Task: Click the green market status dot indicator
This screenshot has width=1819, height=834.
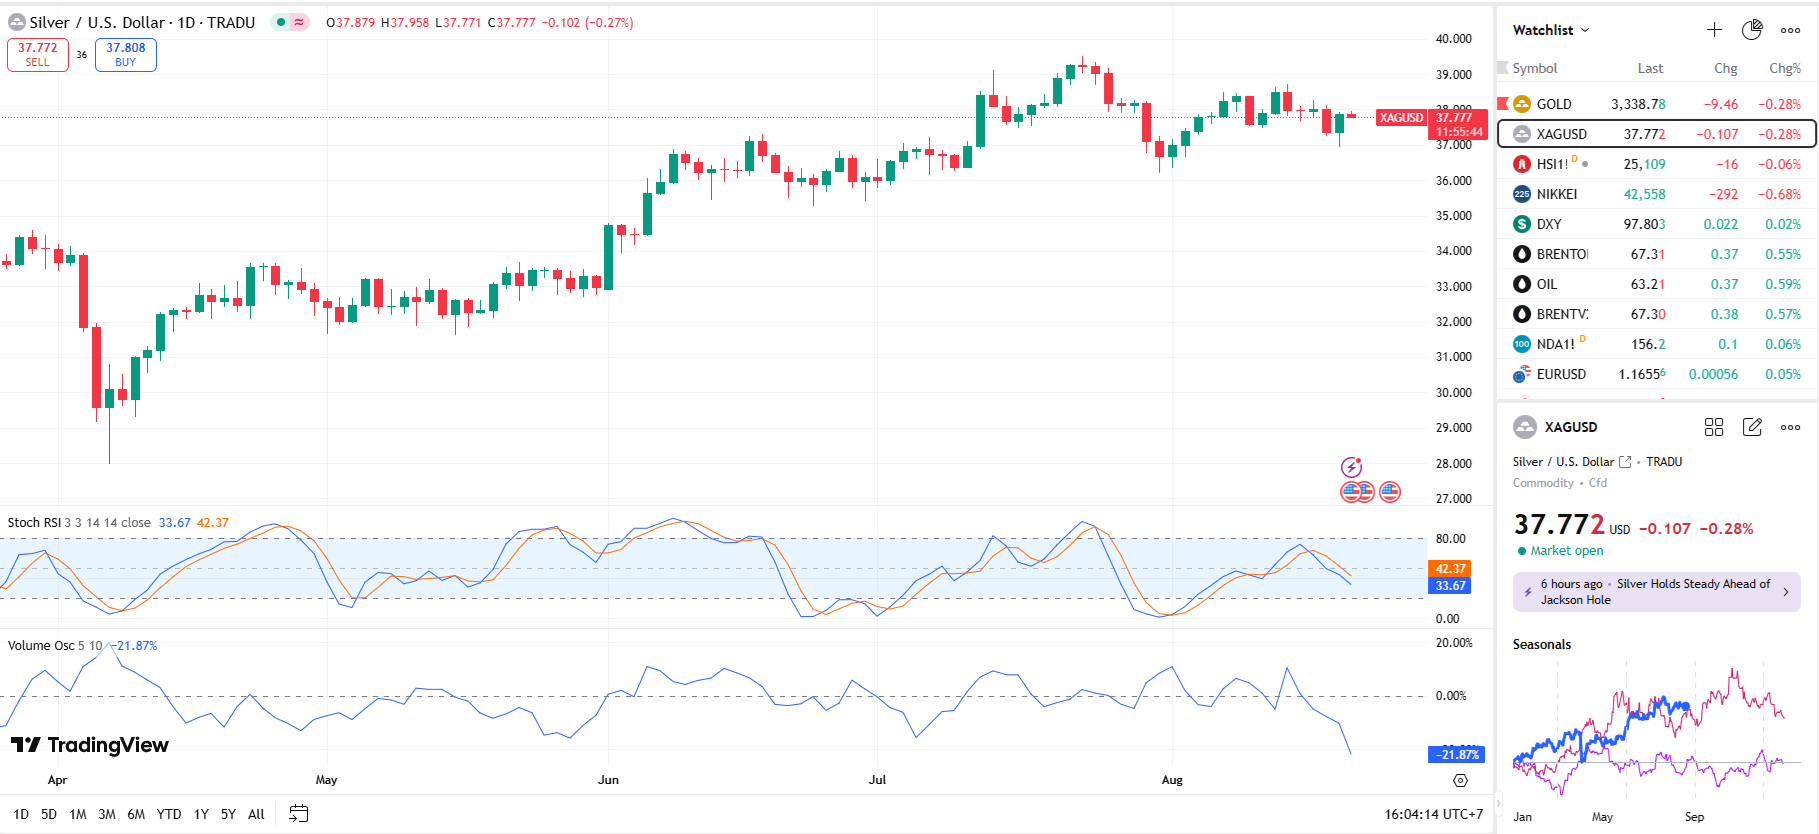Action: 281,22
